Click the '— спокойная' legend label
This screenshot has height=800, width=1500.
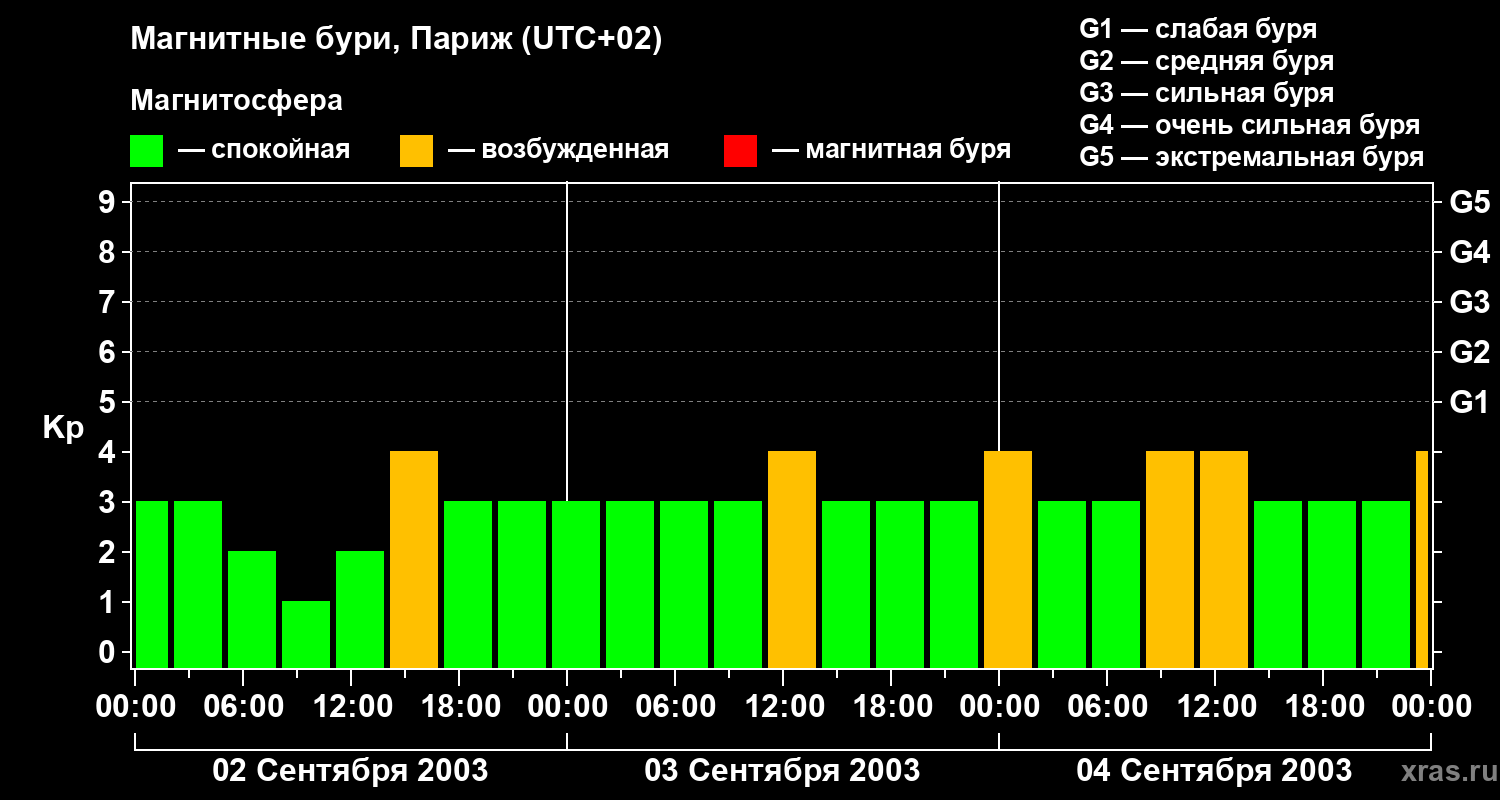264,150
